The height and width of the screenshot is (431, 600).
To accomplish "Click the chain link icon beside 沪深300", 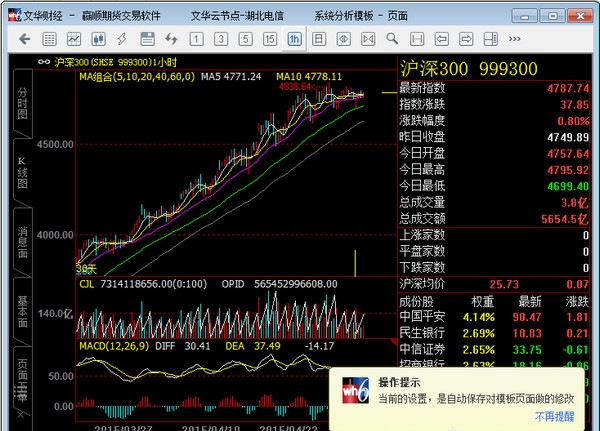I will pyautogui.click(x=44, y=62).
